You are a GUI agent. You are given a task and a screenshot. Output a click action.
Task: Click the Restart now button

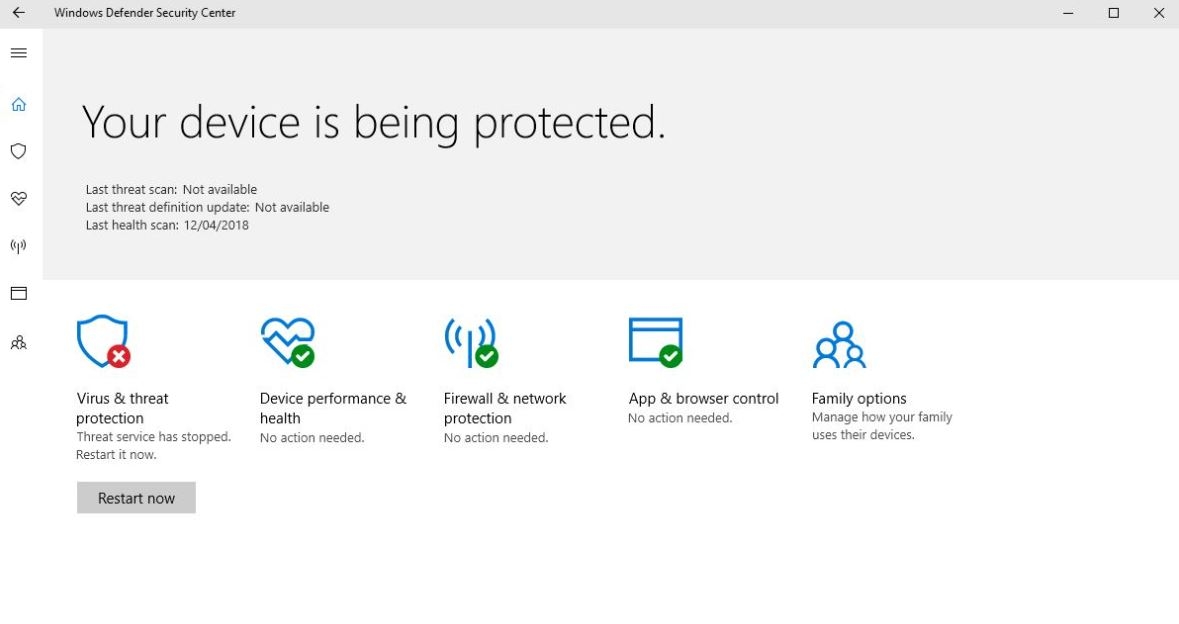tap(136, 497)
